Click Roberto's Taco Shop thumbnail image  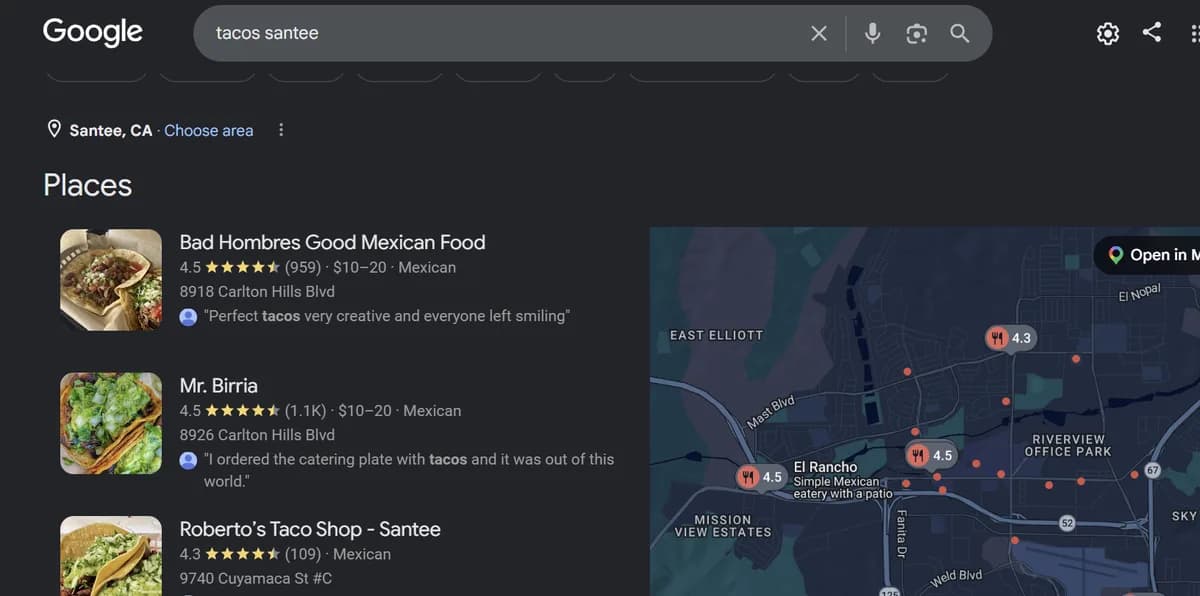[x=111, y=556]
